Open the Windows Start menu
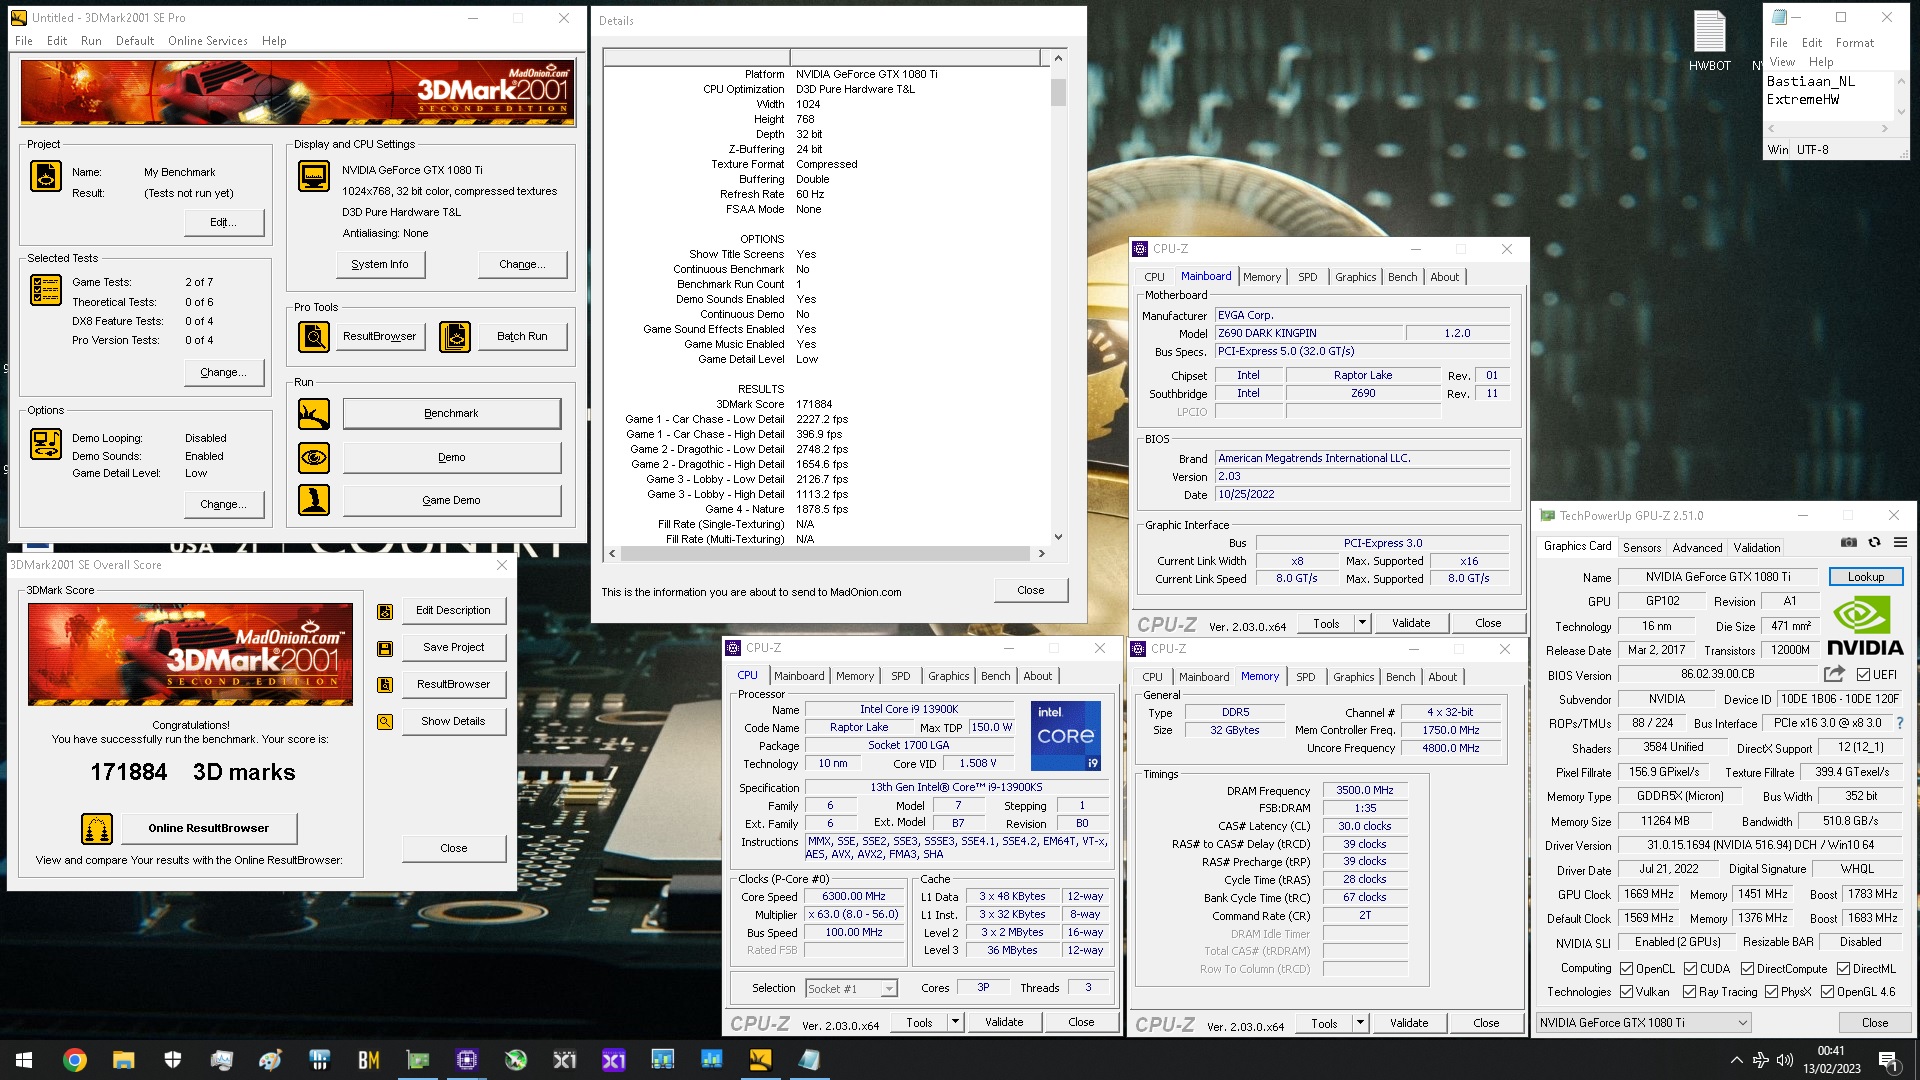Viewport: 1920px width, 1080px height. click(x=24, y=1060)
